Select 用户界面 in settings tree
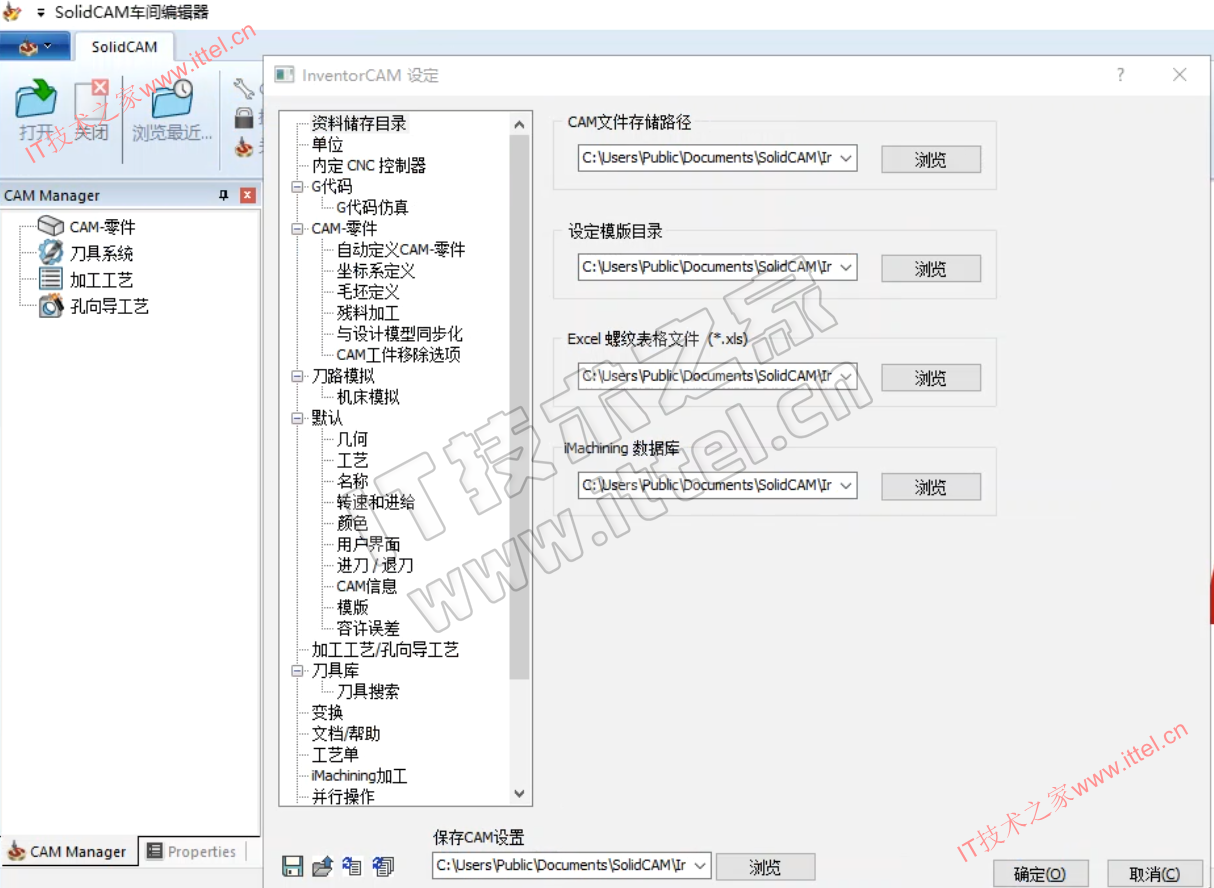This screenshot has width=1214, height=888. (368, 544)
